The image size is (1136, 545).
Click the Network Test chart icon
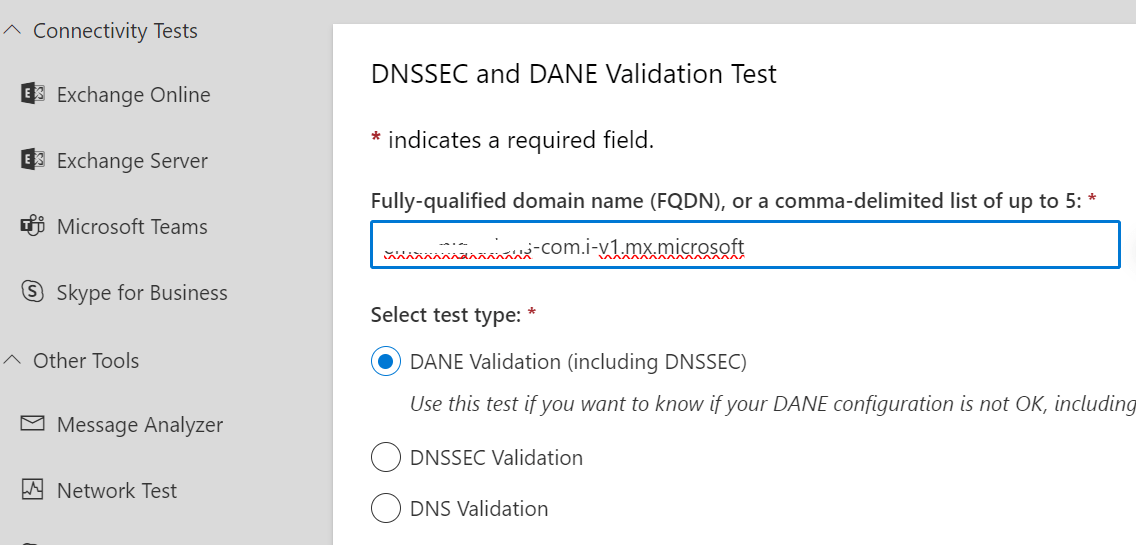(x=33, y=489)
